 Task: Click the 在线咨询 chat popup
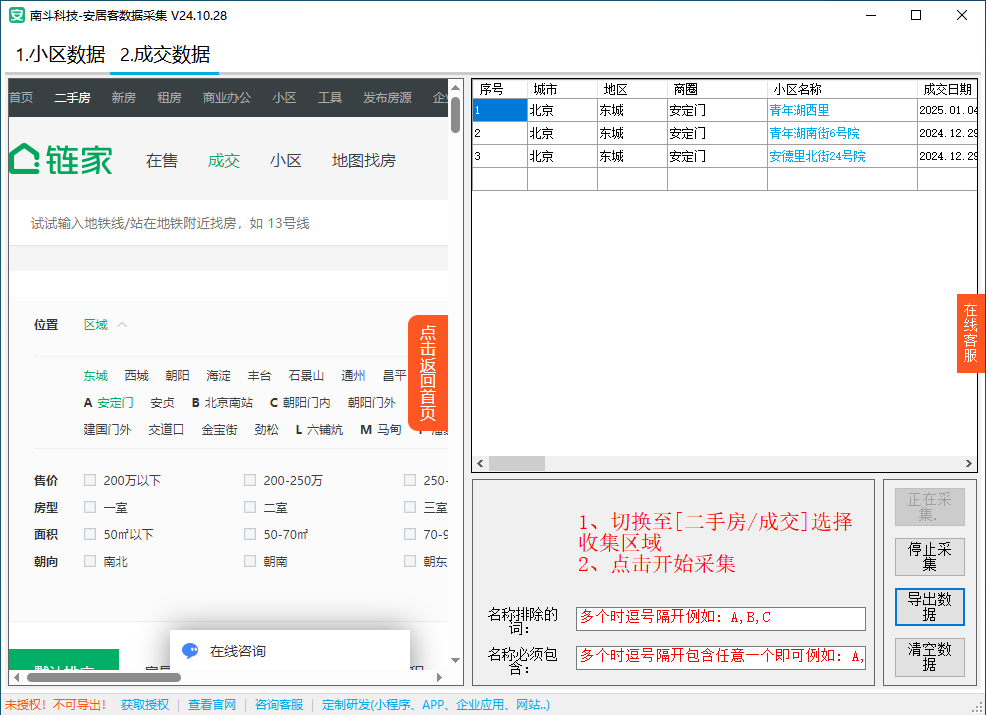pyautogui.click(x=290, y=651)
